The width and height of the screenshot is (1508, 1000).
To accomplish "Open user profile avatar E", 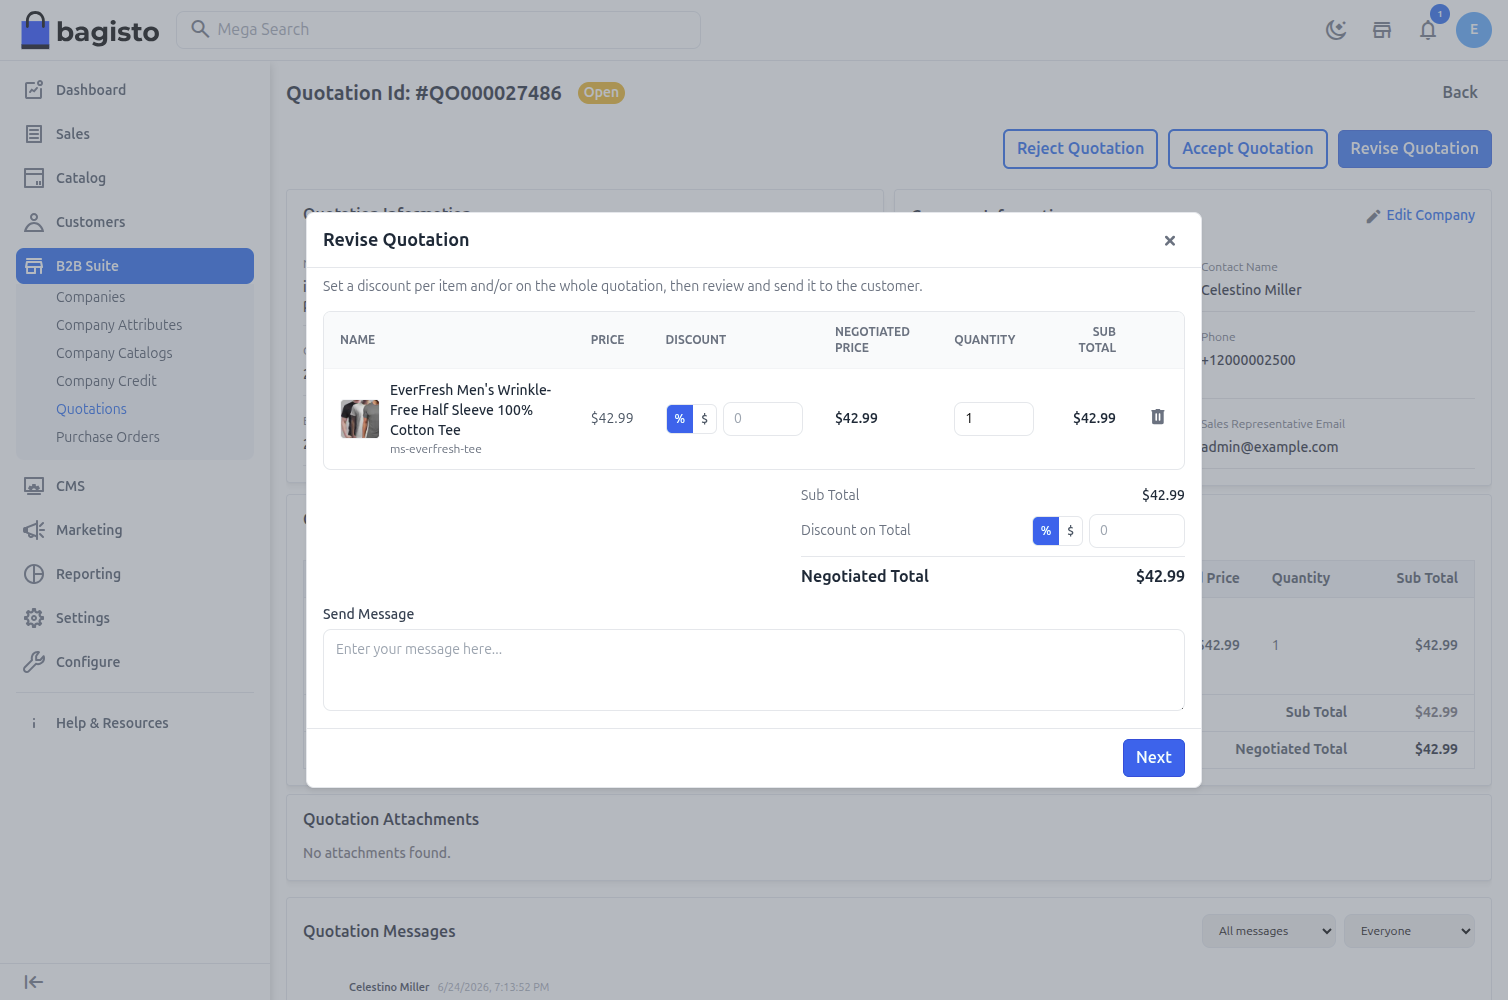I will pos(1474,30).
